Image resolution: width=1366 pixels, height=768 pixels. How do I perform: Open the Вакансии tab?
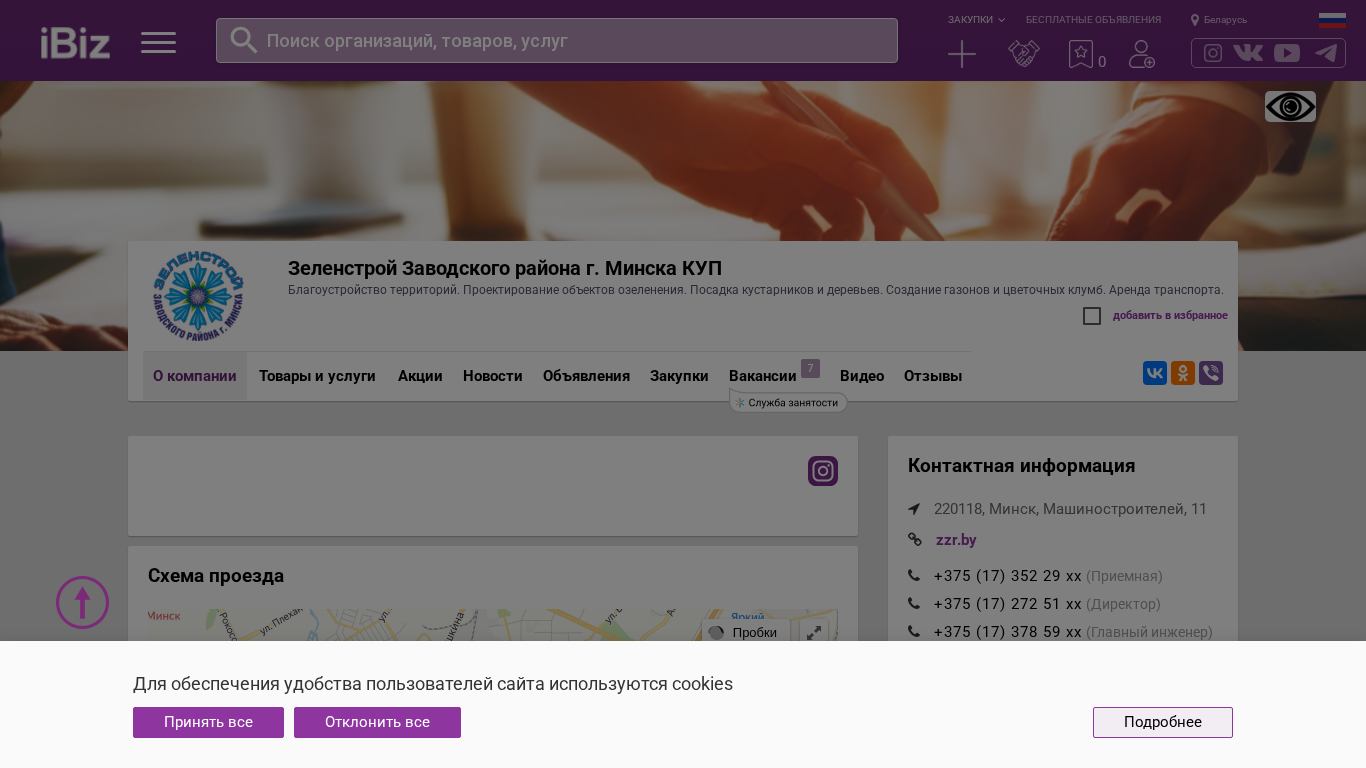763,376
